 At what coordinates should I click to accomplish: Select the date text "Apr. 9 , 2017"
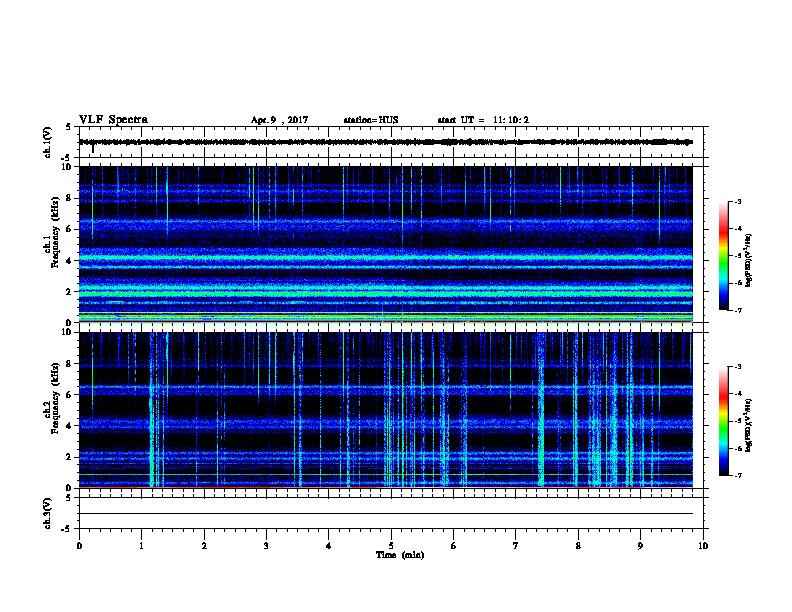(279, 120)
